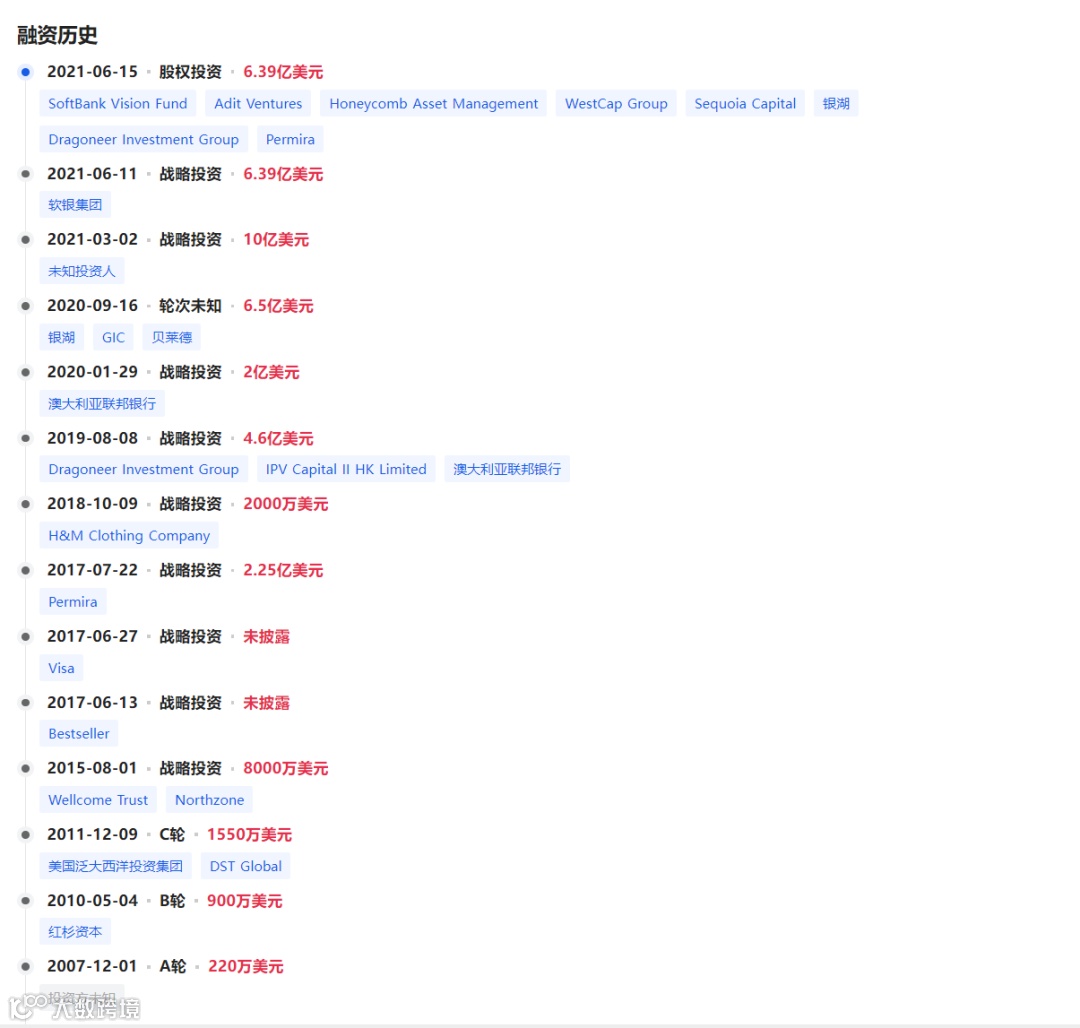1080x1028 pixels.
Task: Select timeline dot for 2020-09-16
Action: 25,306
